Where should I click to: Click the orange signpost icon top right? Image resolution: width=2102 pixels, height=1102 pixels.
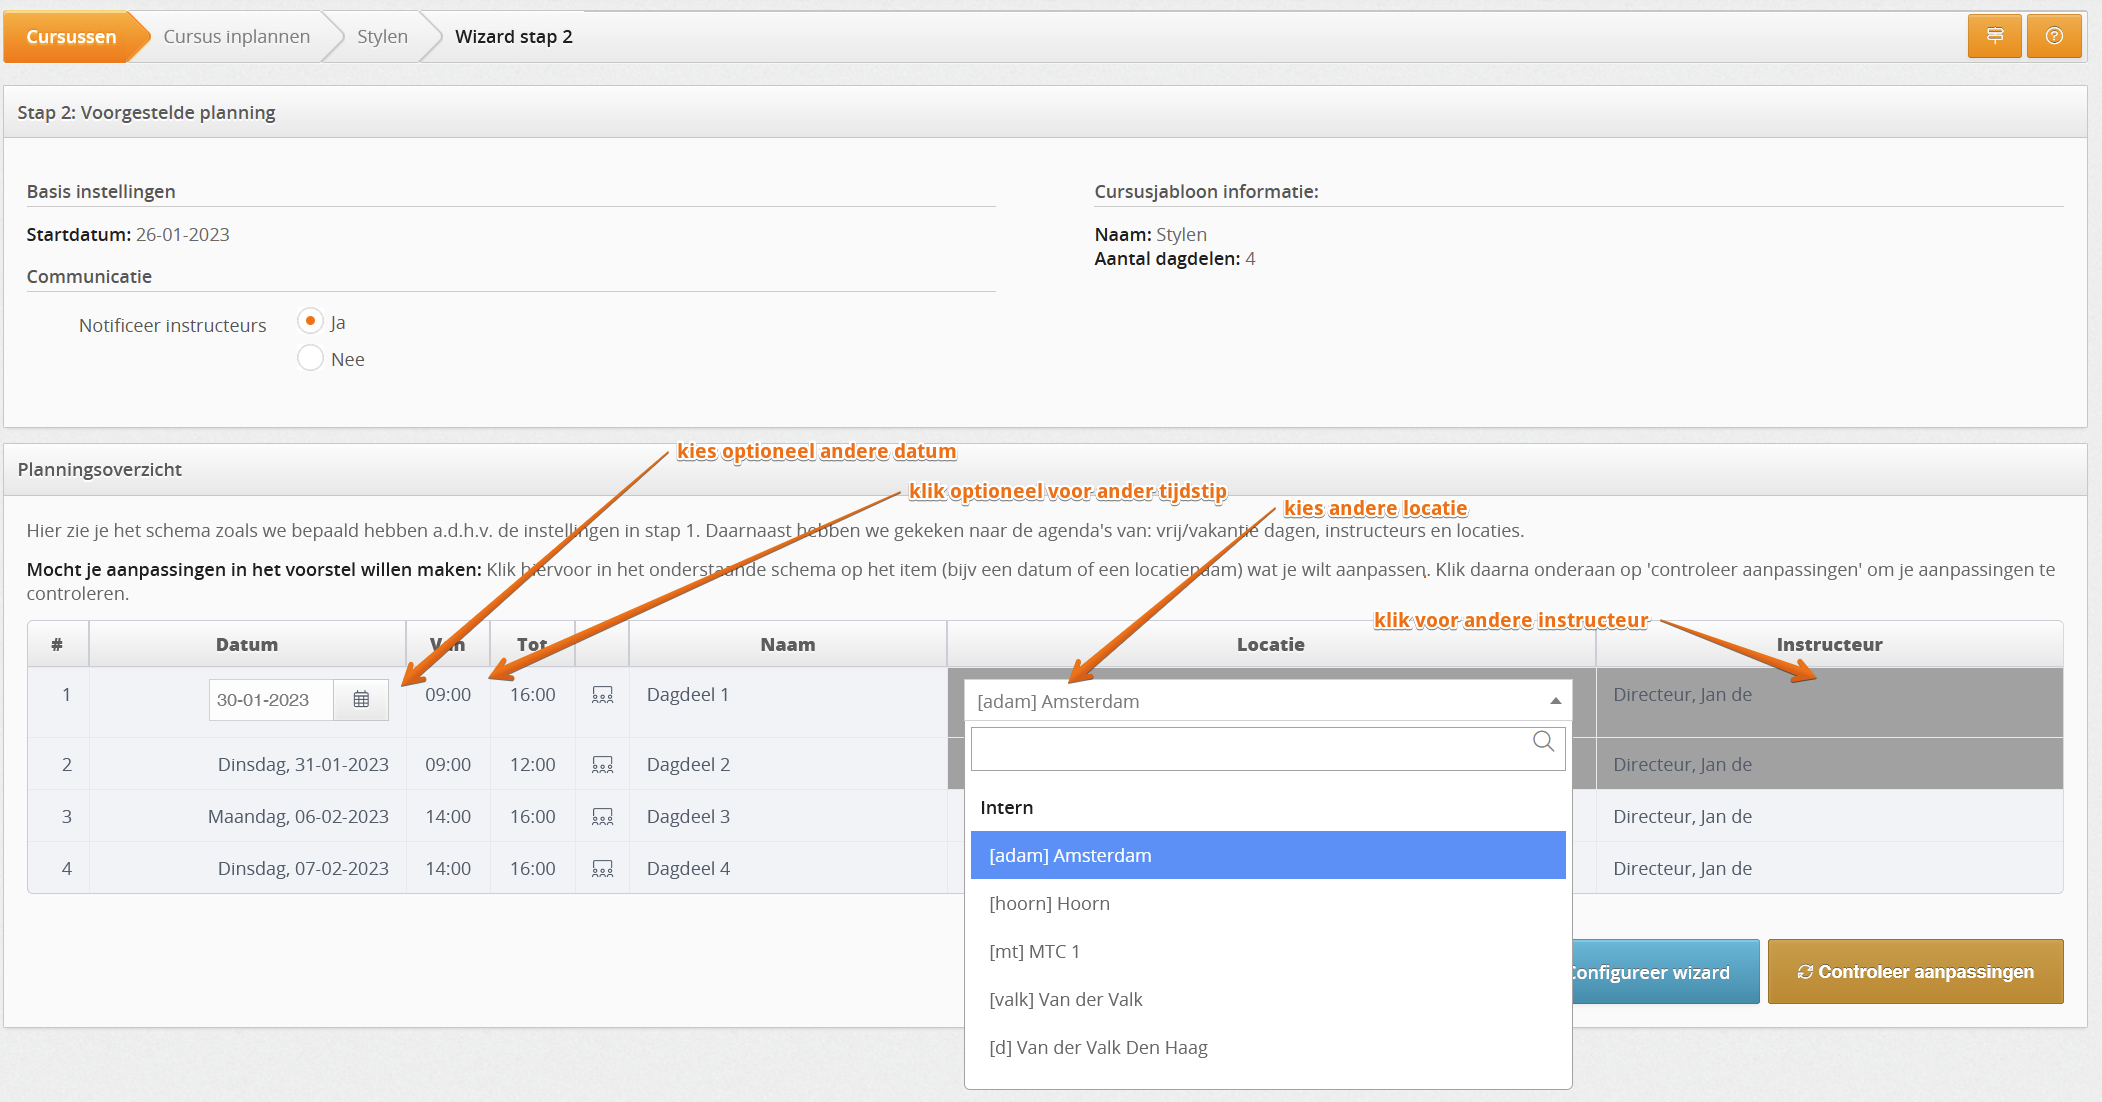click(x=1994, y=37)
